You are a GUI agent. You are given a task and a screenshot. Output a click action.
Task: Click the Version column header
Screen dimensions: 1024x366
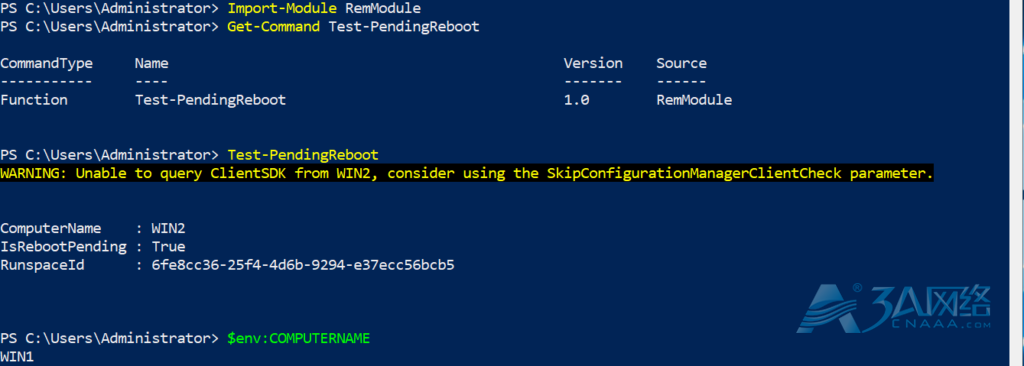[x=593, y=63]
